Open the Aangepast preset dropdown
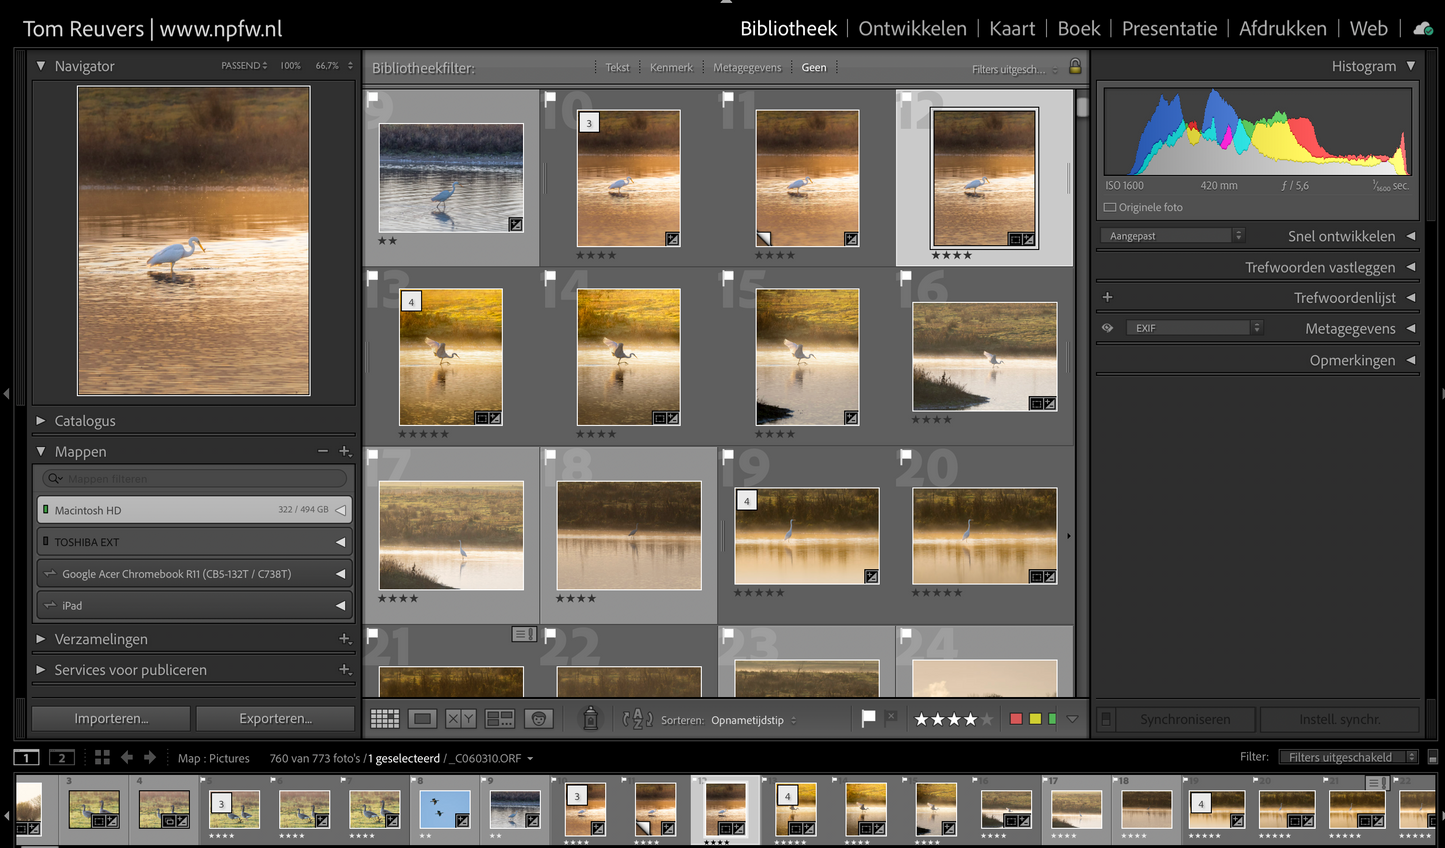 pyautogui.click(x=1174, y=236)
